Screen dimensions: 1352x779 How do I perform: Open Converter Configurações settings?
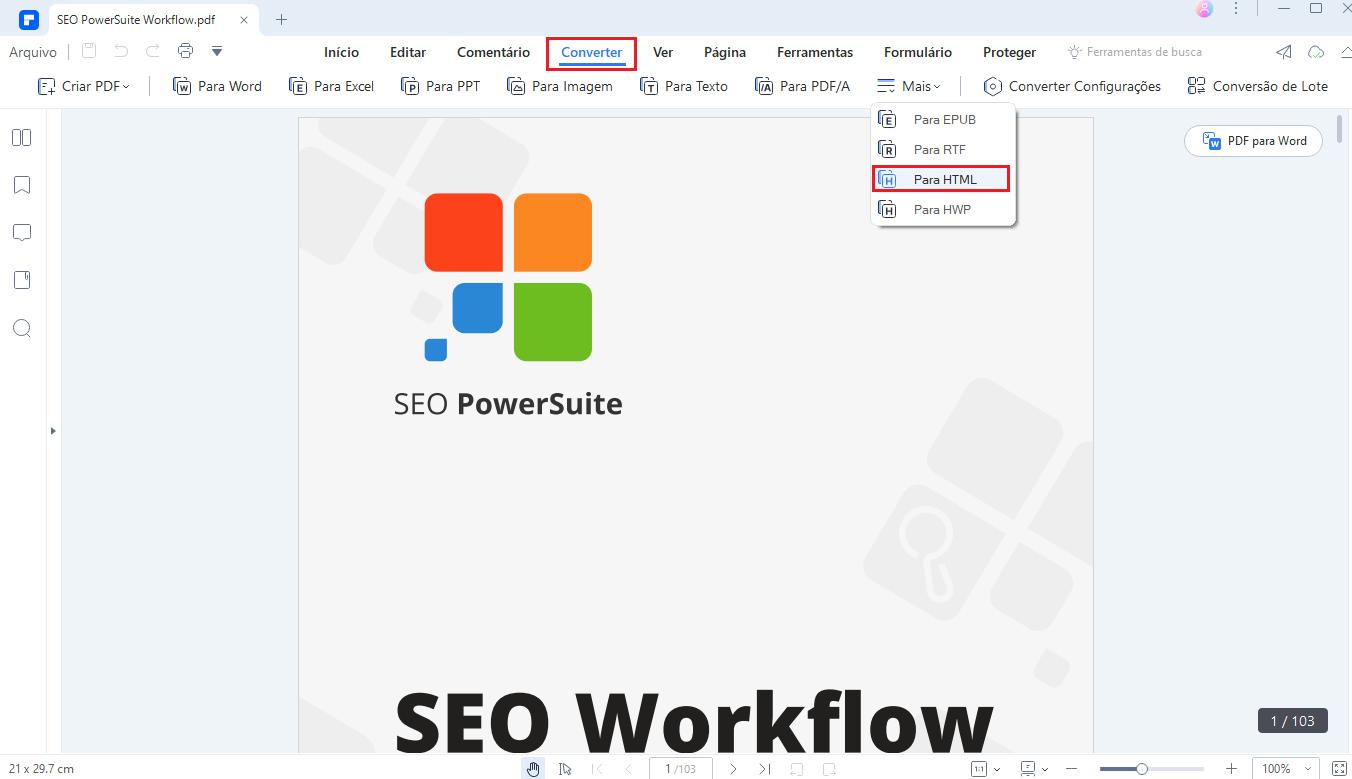[1072, 86]
